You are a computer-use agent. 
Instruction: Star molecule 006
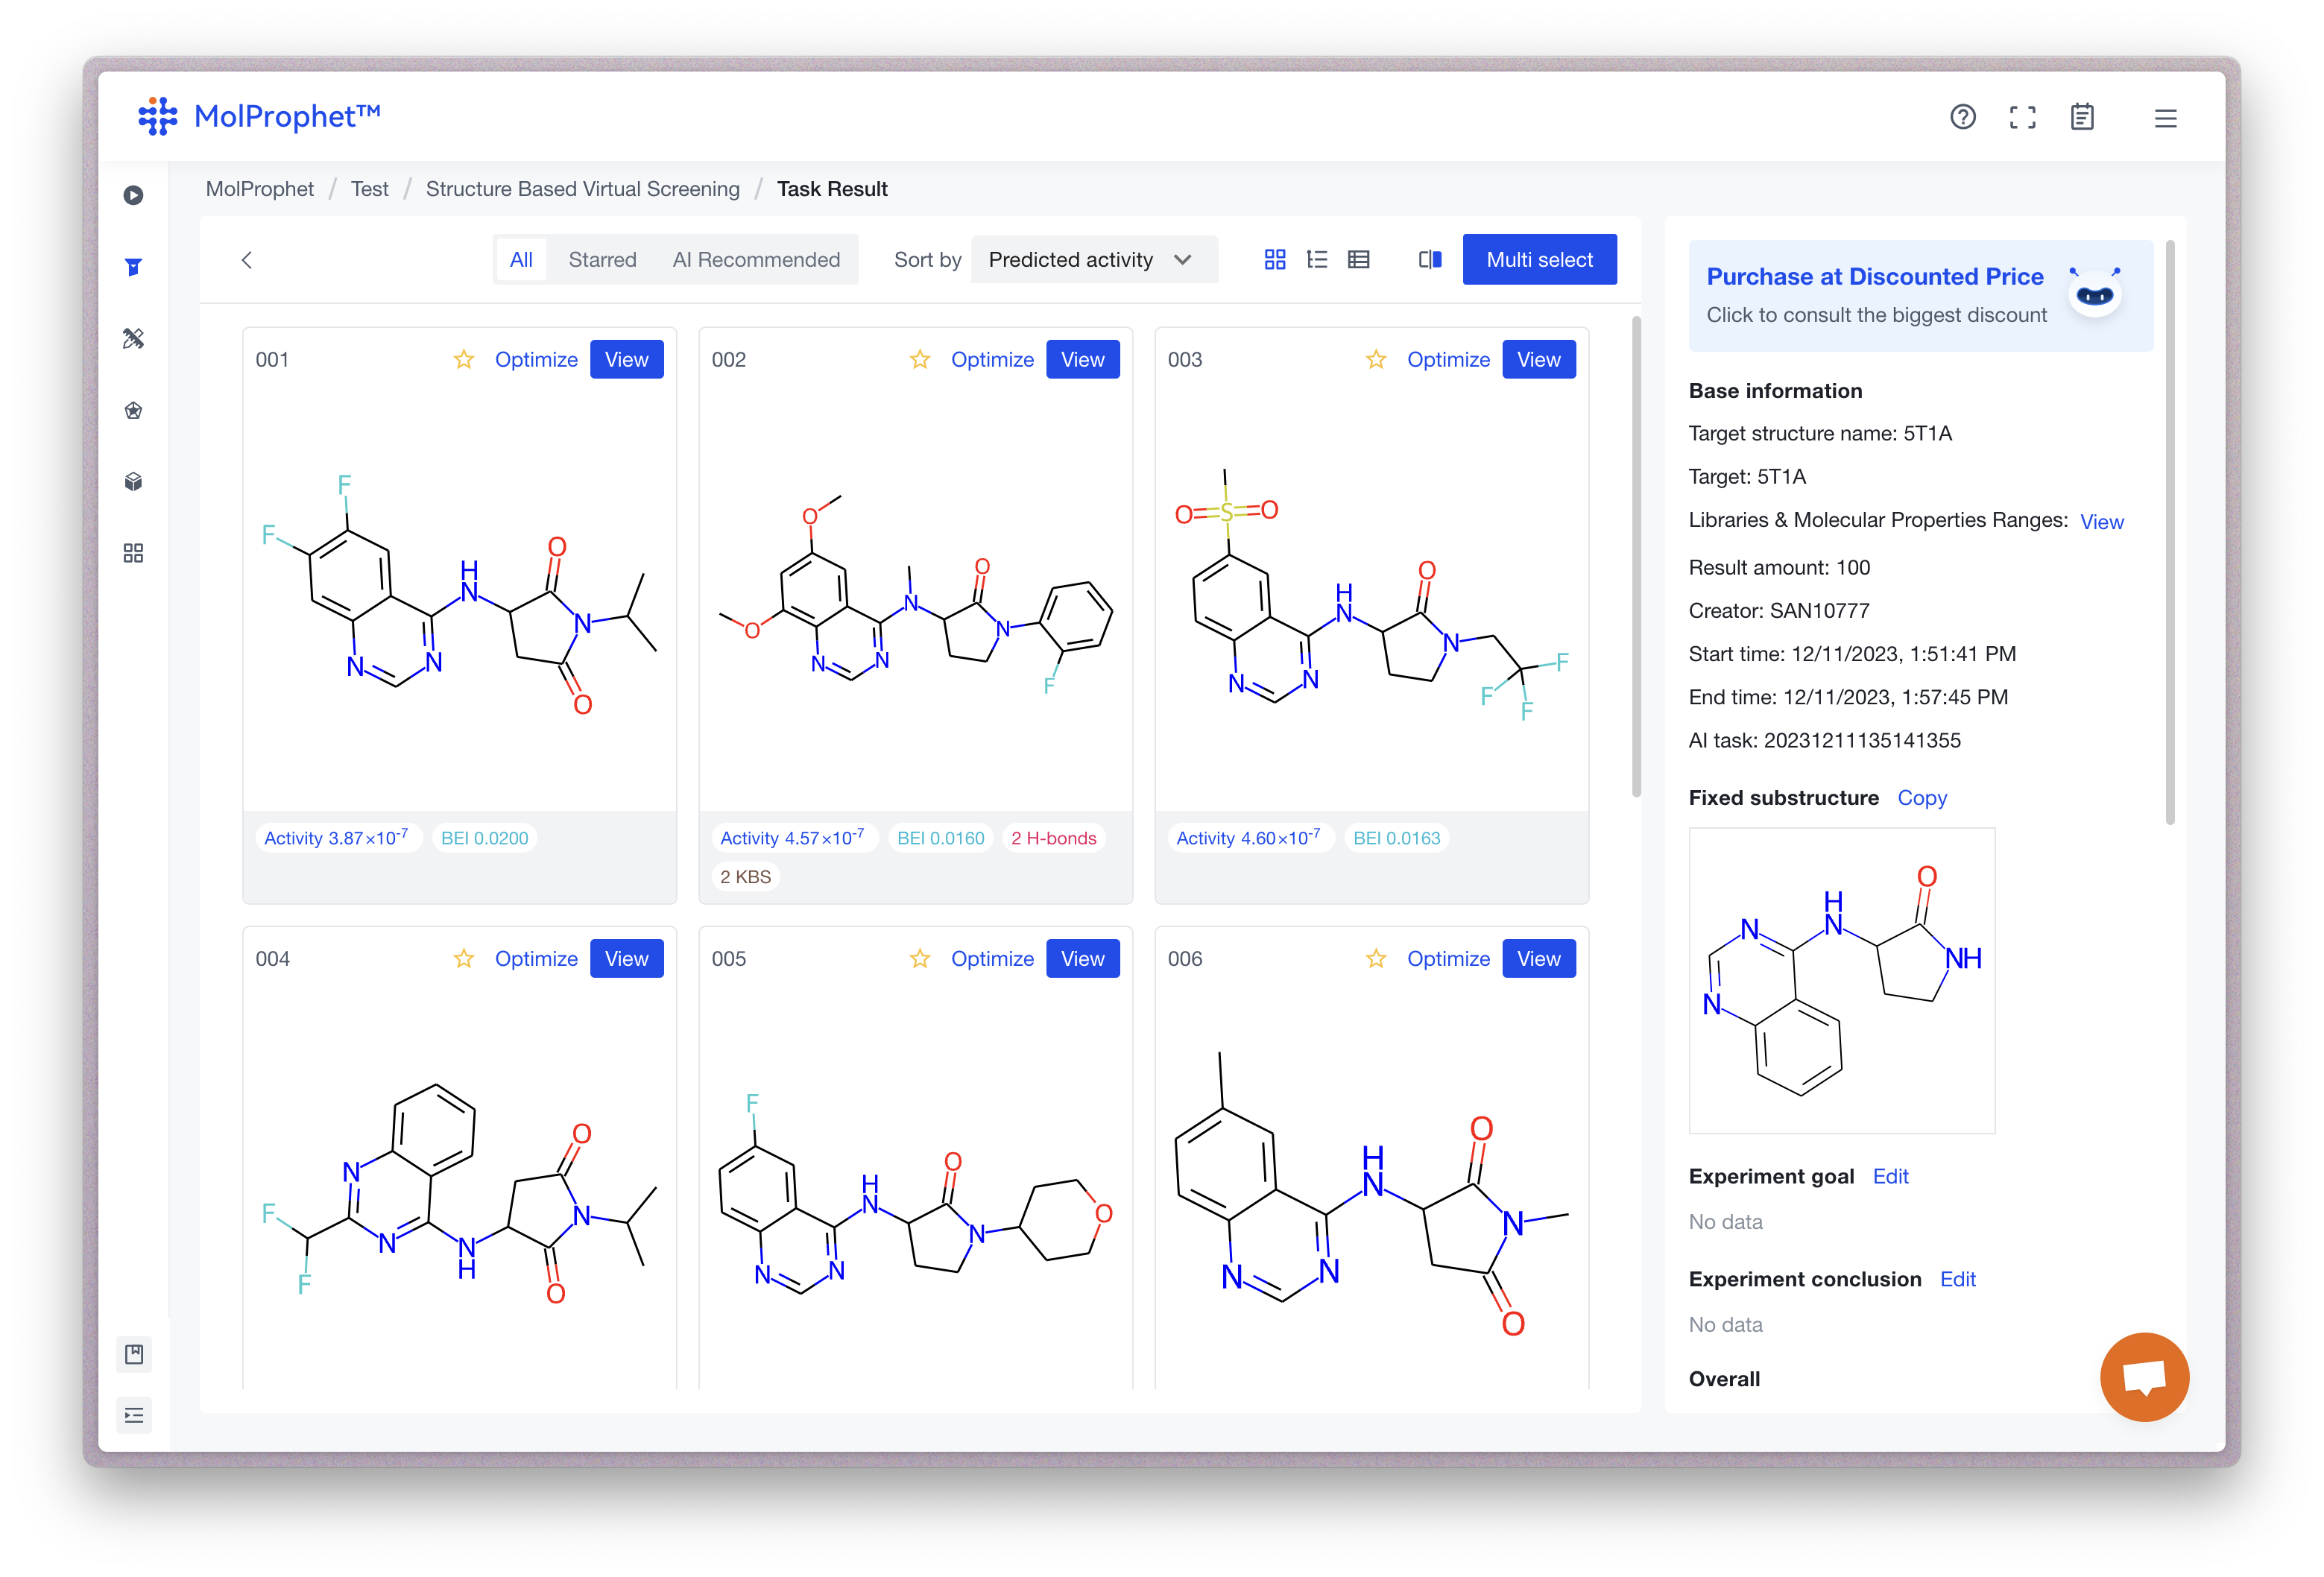1376,958
